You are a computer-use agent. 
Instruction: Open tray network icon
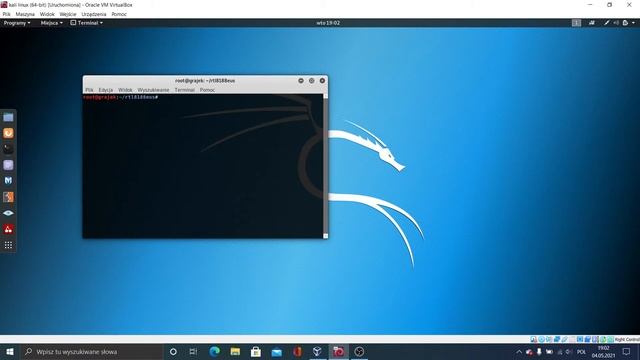(560, 352)
